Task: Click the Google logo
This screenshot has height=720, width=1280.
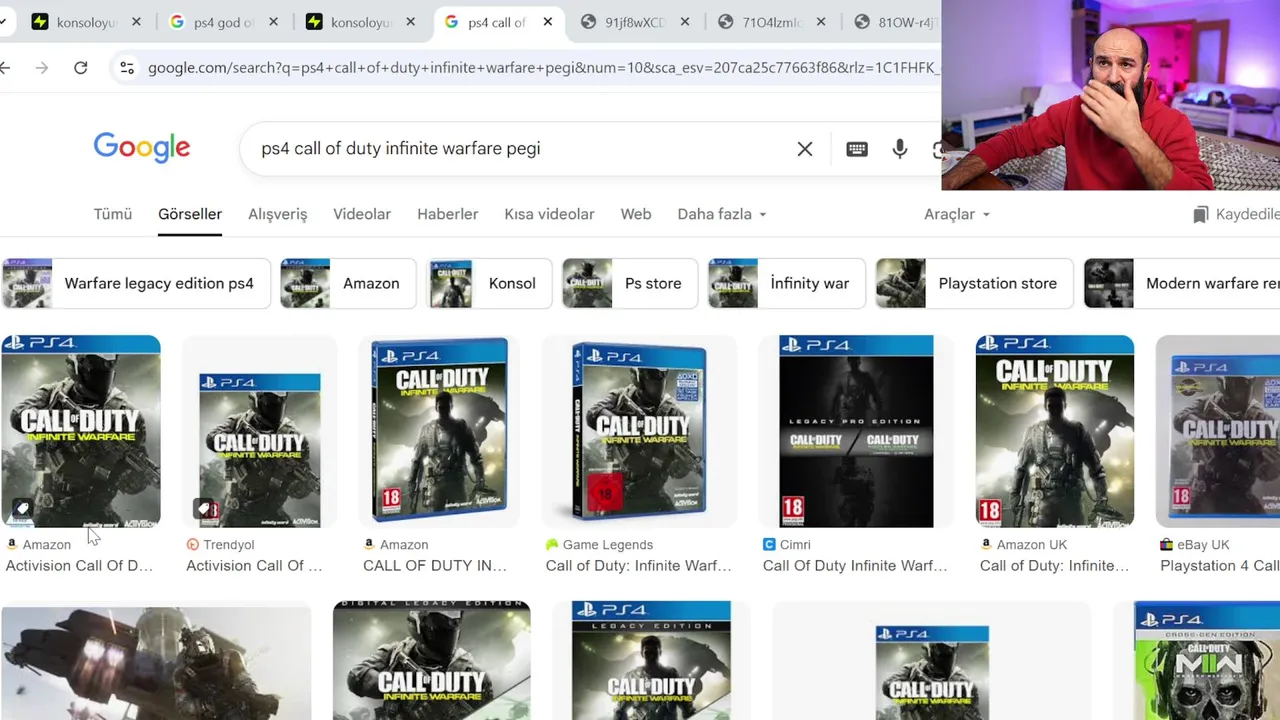Action: [x=142, y=148]
